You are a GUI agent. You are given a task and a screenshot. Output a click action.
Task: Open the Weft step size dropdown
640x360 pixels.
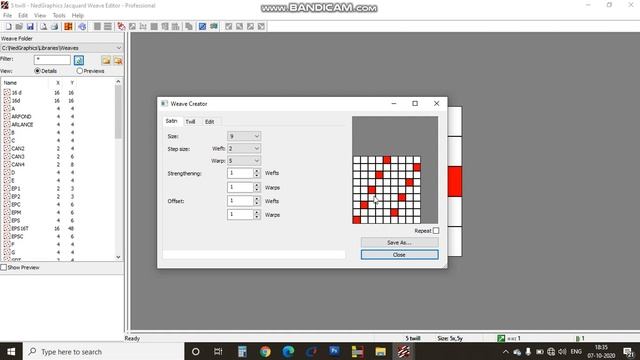coord(244,149)
